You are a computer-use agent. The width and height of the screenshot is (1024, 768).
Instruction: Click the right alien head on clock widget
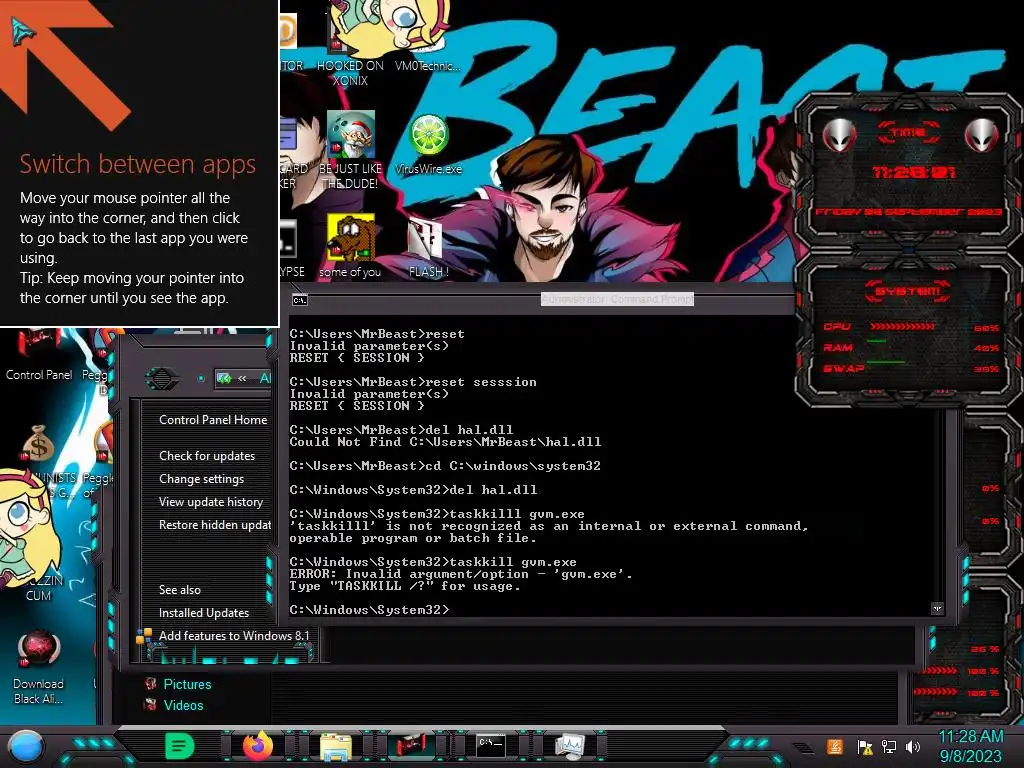982,135
